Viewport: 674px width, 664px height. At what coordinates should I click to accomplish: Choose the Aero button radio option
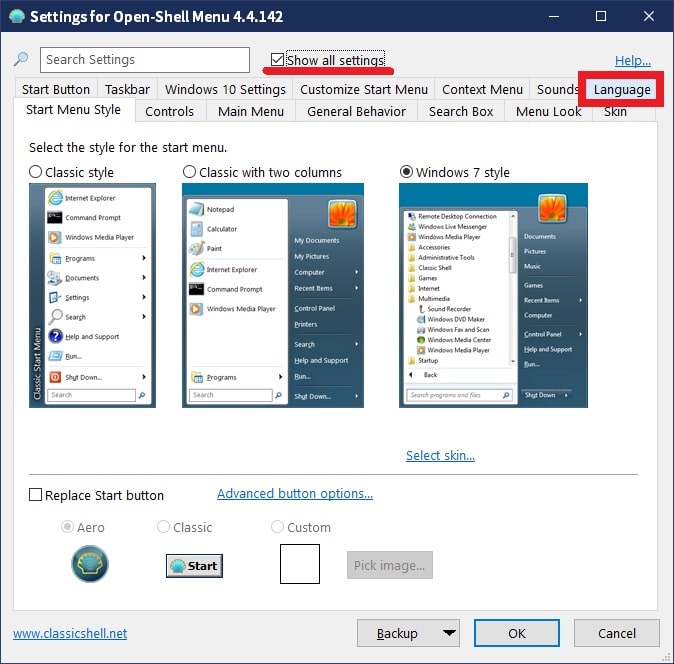pyautogui.click(x=67, y=526)
